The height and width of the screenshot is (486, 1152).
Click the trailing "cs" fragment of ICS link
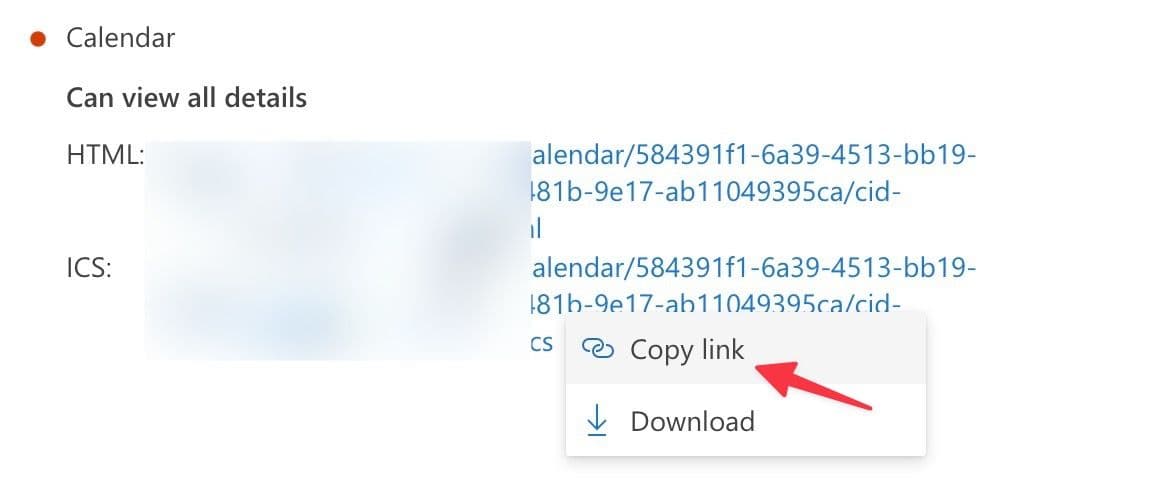[x=542, y=343]
